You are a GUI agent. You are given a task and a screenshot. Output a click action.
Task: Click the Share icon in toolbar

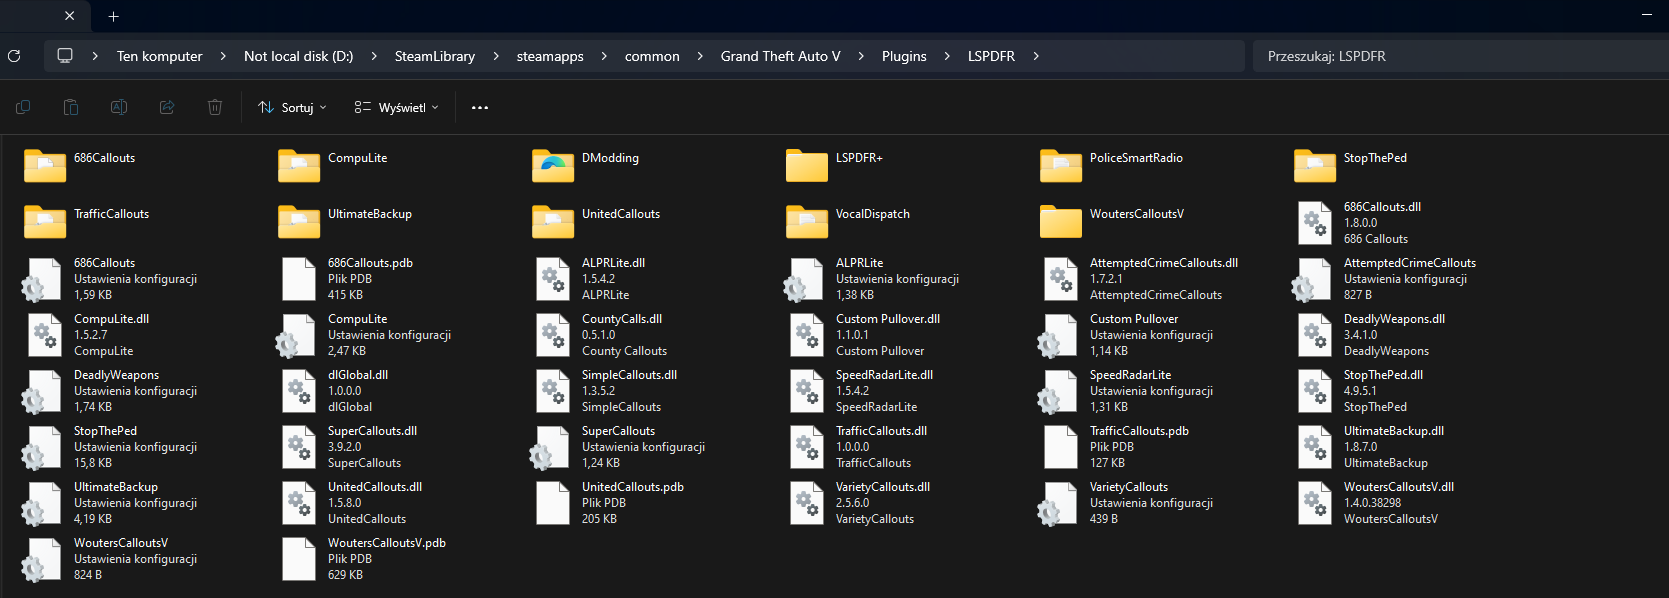(x=167, y=107)
